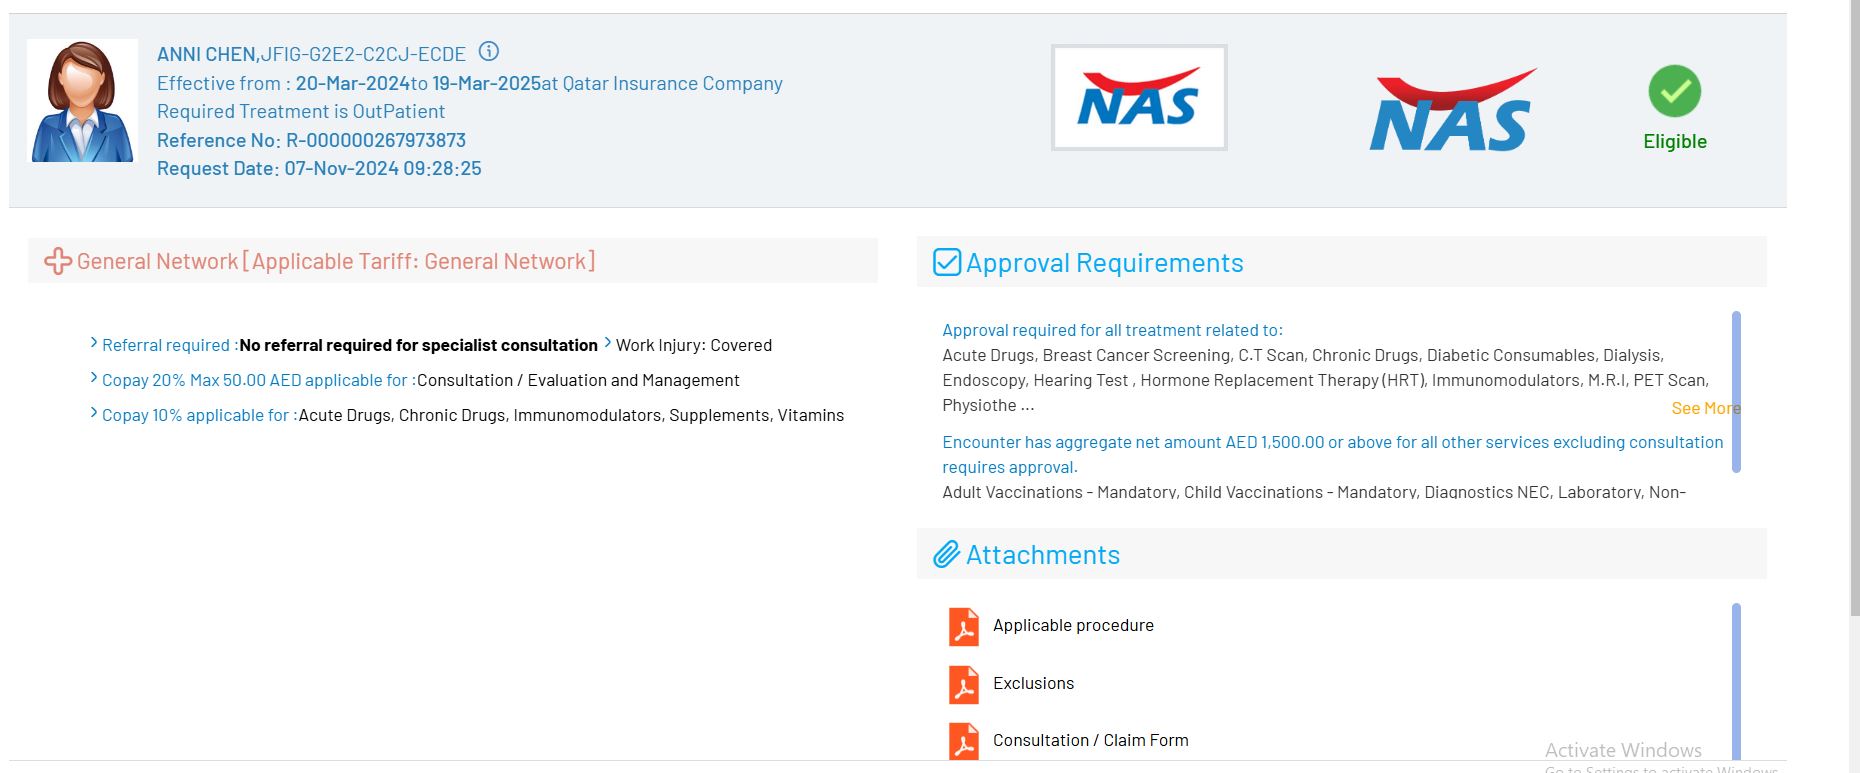Screen dimensions: 1860x773
Task: Open the Exclusions attachment link
Action: (x=1033, y=684)
